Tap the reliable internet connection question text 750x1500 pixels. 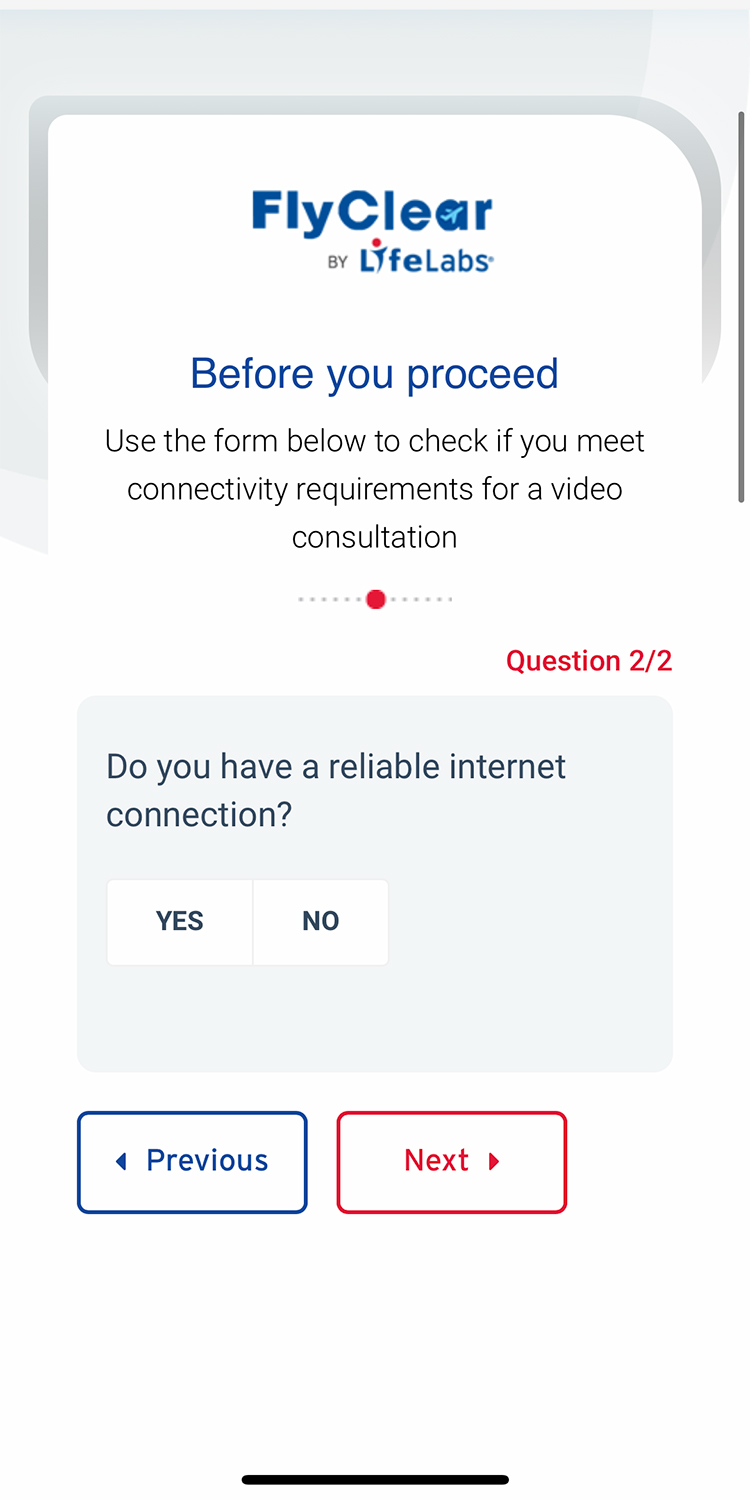pos(336,790)
